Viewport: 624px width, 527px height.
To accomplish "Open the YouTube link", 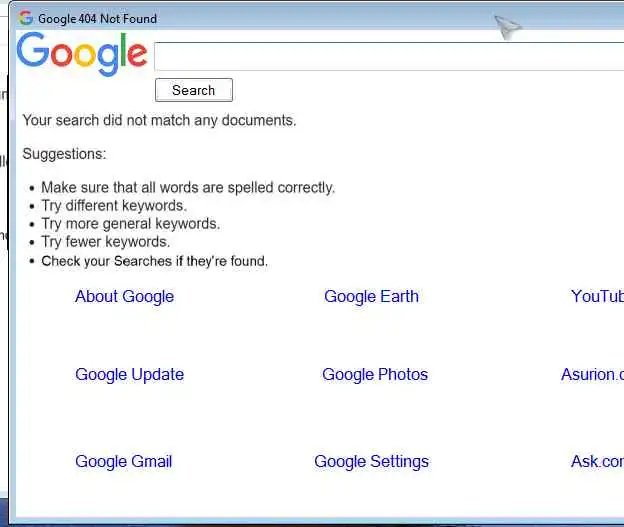I will coord(597,296).
